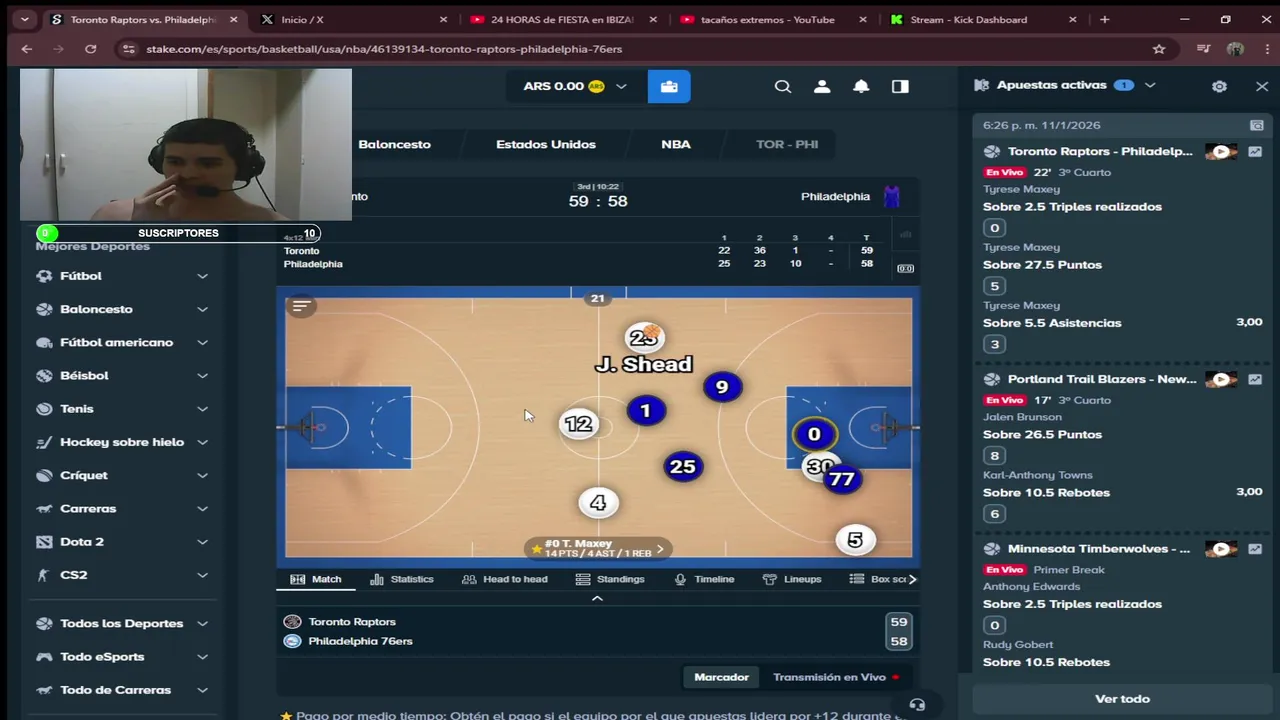Select the Marcador toggle

click(721, 677)
